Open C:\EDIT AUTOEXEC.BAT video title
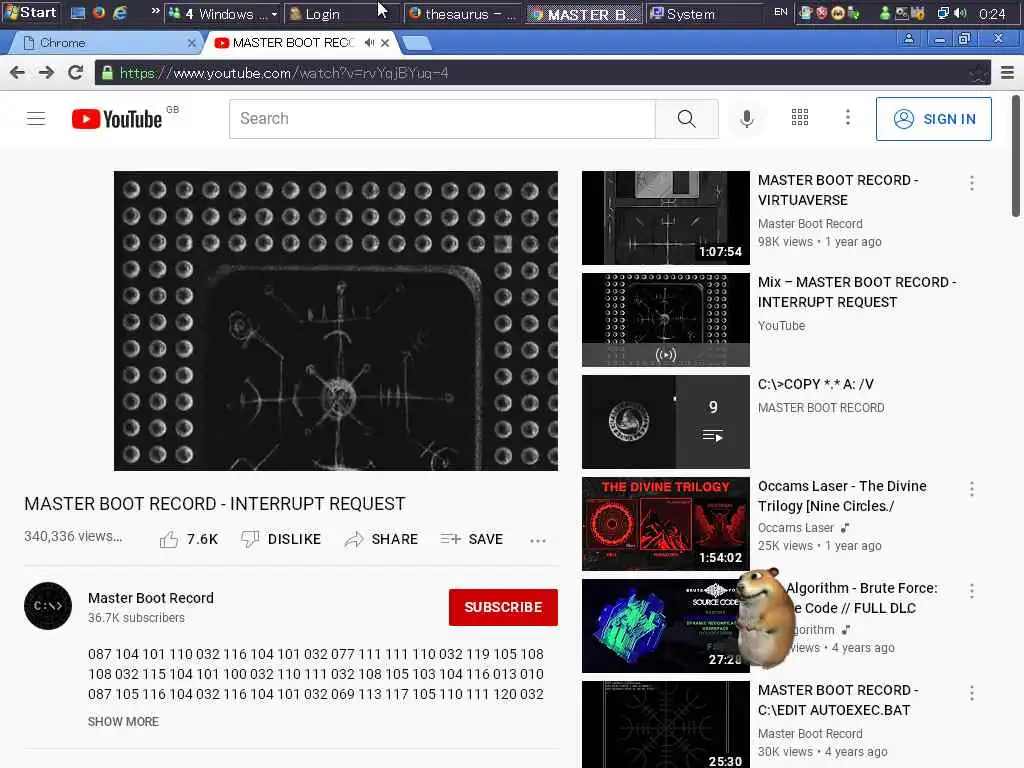The image size is (1024, 768). pos(838,700)
